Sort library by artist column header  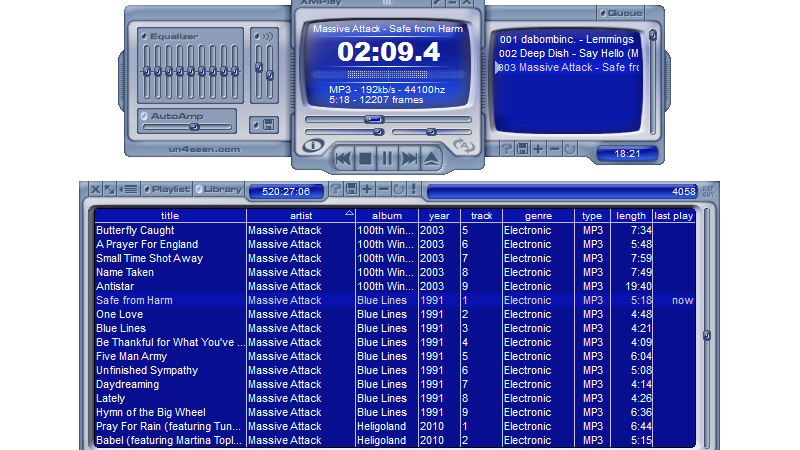(301, 216)
